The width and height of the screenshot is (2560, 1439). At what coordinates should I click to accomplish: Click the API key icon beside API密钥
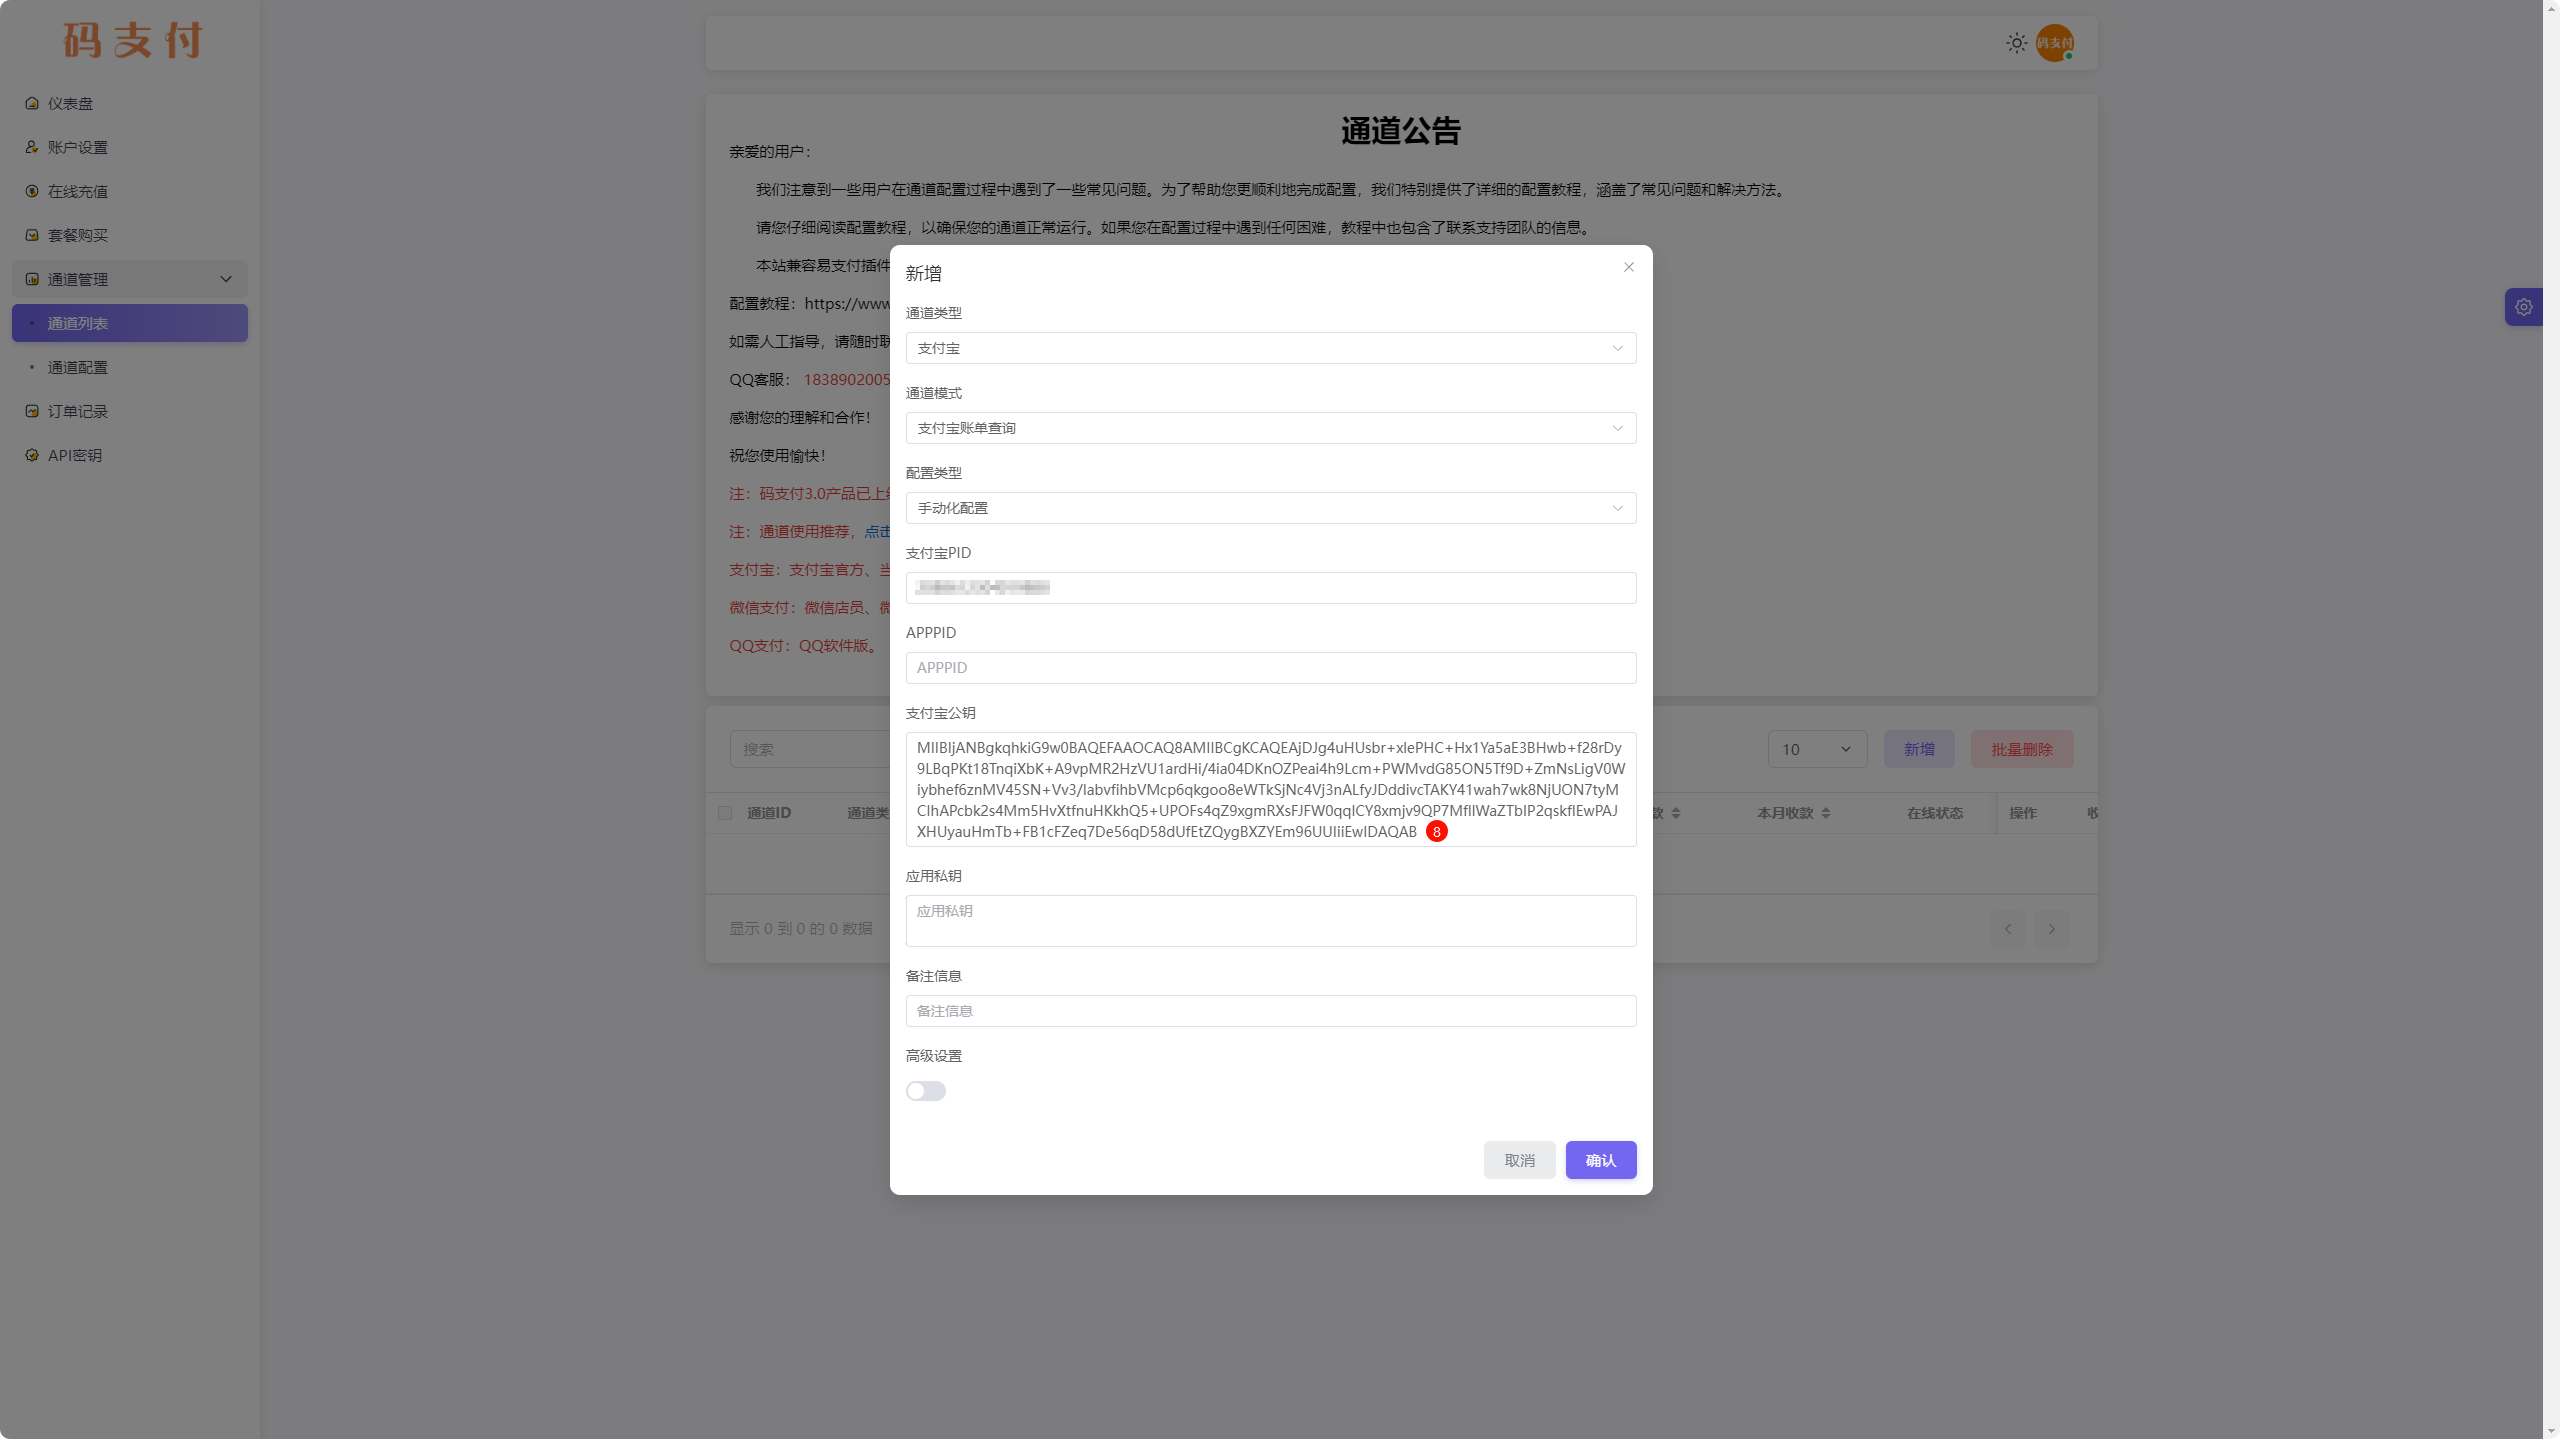click(32, 455)
